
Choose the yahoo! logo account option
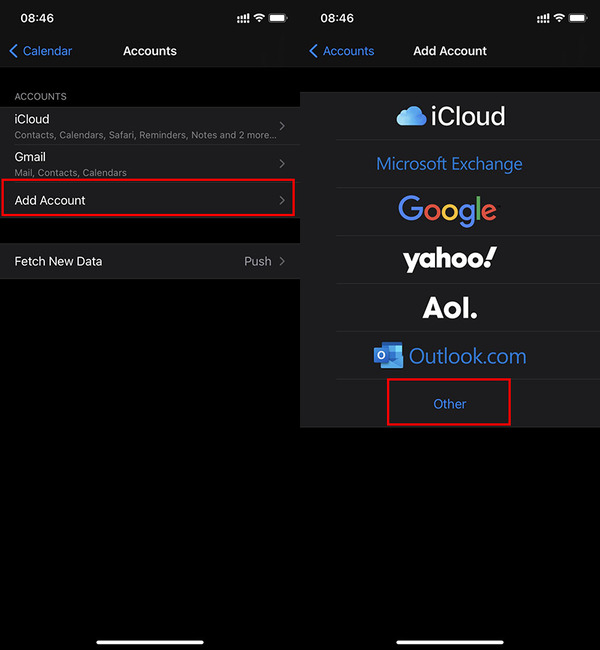(449, 260)
